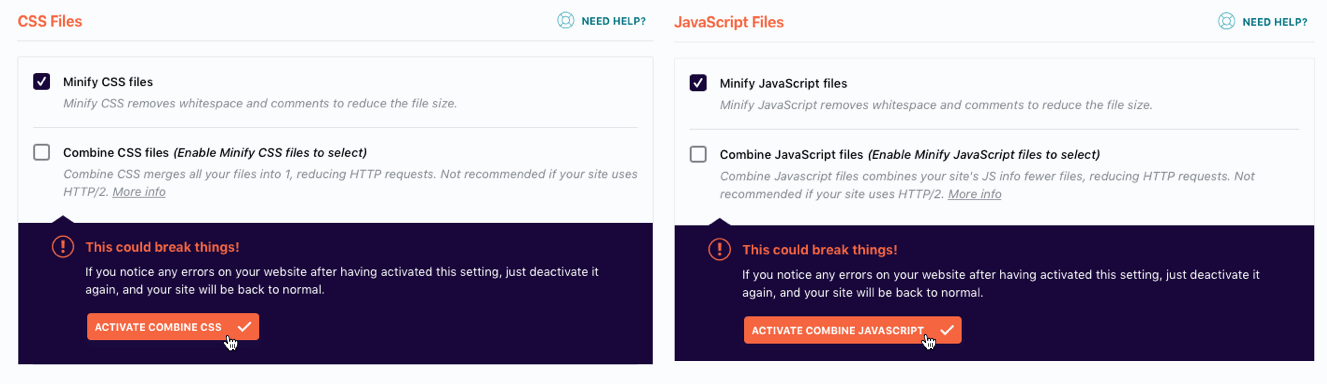Image resolution: width=1327 pixels, height=384 pixels.
Task: Click the checkmark icon on Activate Combine CSS
Action: pos(244,326)
